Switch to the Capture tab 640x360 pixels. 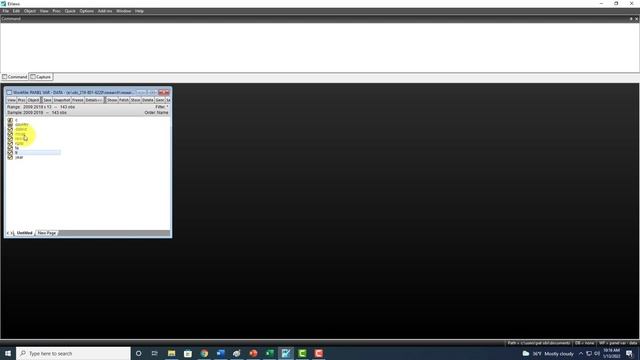(x=41, y=77)
